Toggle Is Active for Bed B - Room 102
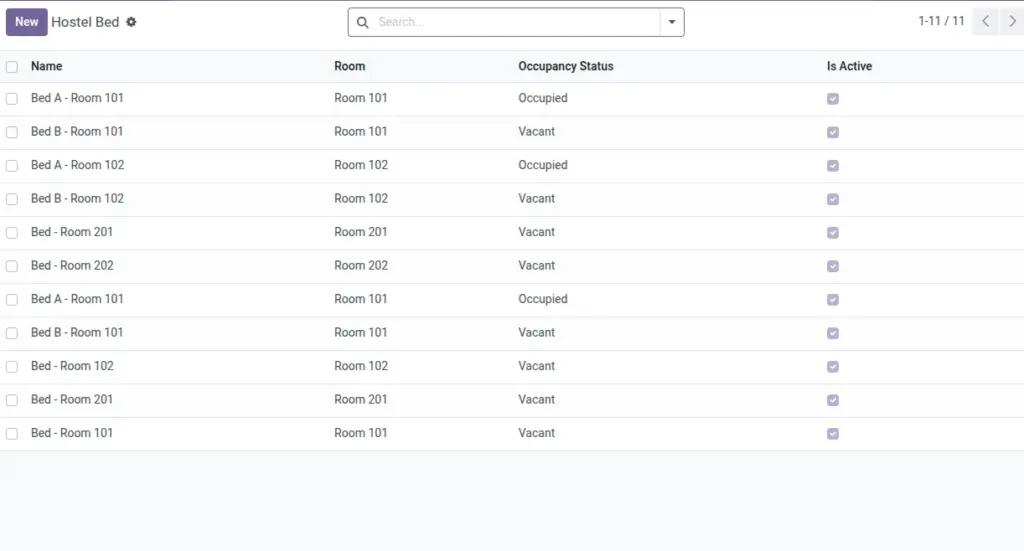The width and height of the screenshot is (1024, 551). tap(833, 199)
